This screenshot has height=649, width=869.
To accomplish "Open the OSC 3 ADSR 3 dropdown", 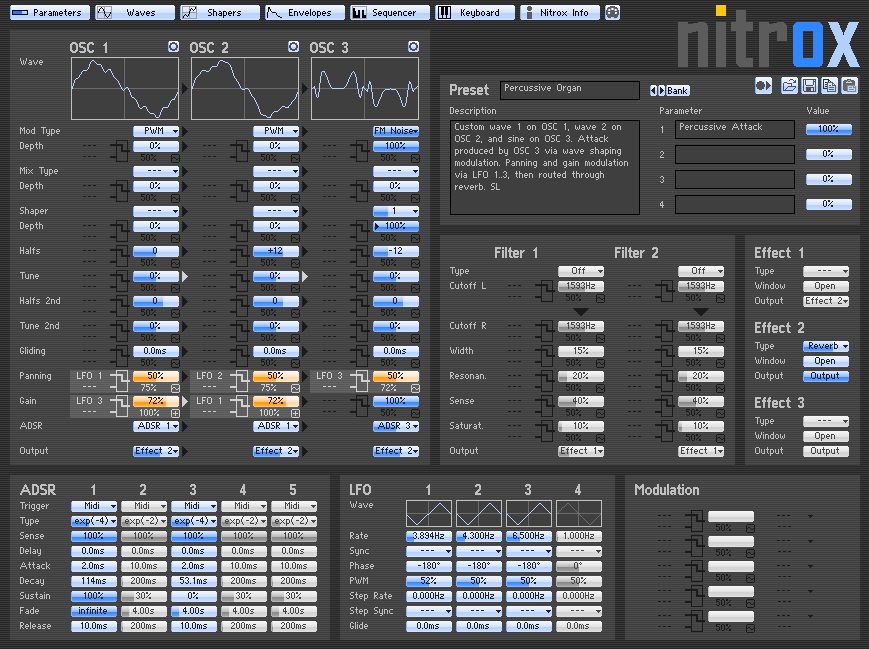I will coord(396,426).
